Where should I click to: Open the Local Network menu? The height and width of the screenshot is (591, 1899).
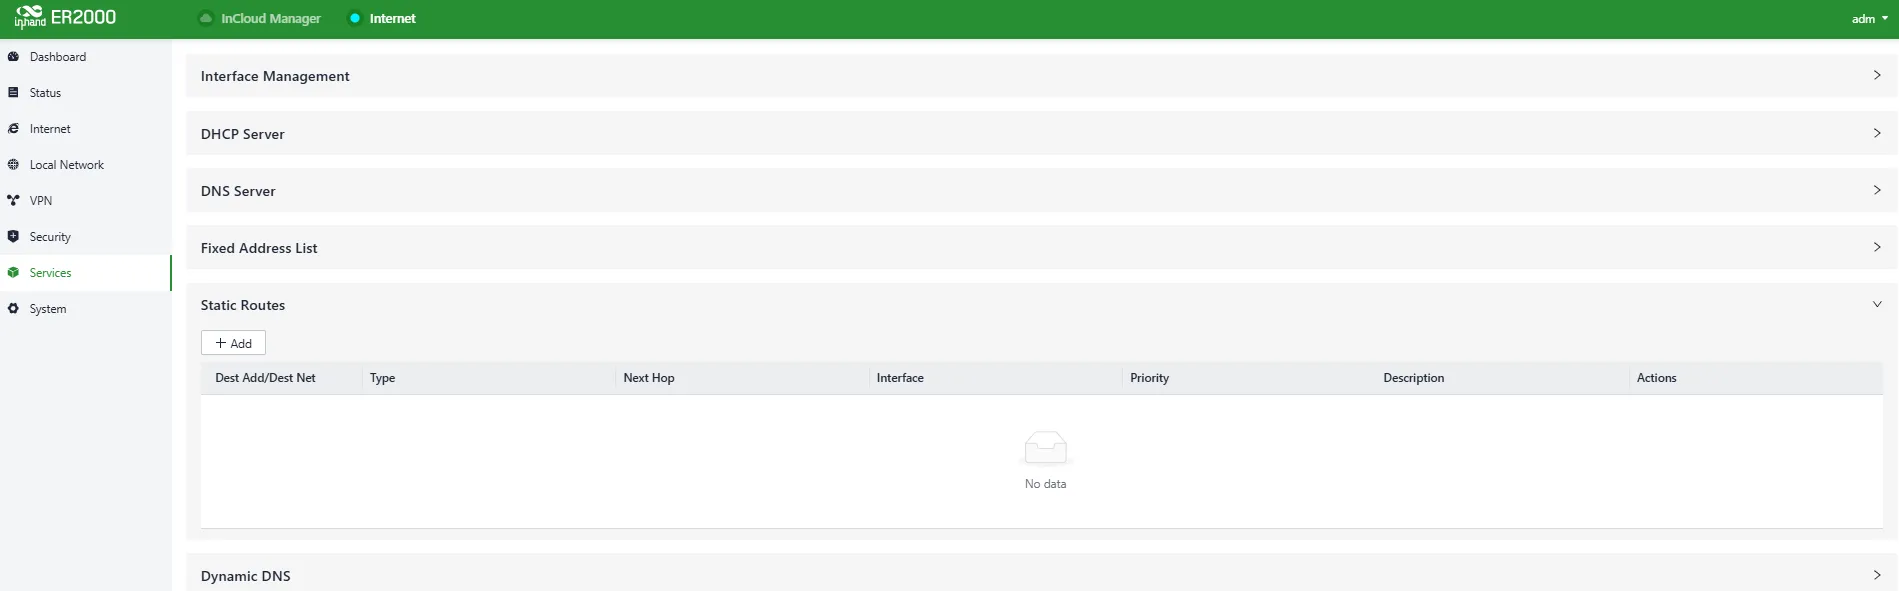click(x=86, y=165)
